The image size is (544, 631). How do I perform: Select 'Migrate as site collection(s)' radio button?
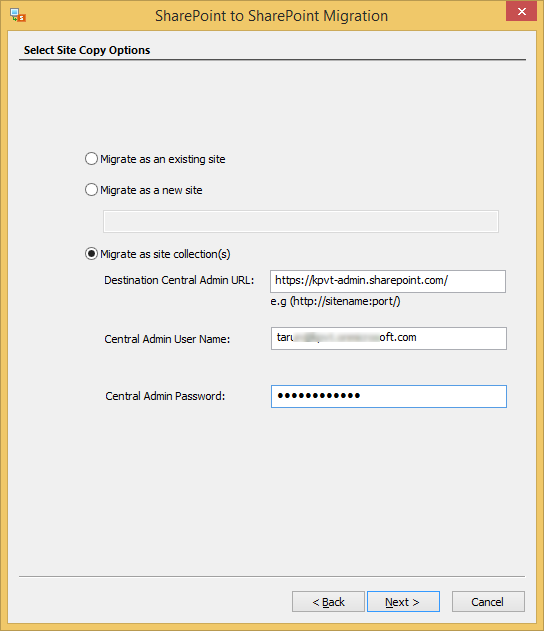[x=91, y=254]
